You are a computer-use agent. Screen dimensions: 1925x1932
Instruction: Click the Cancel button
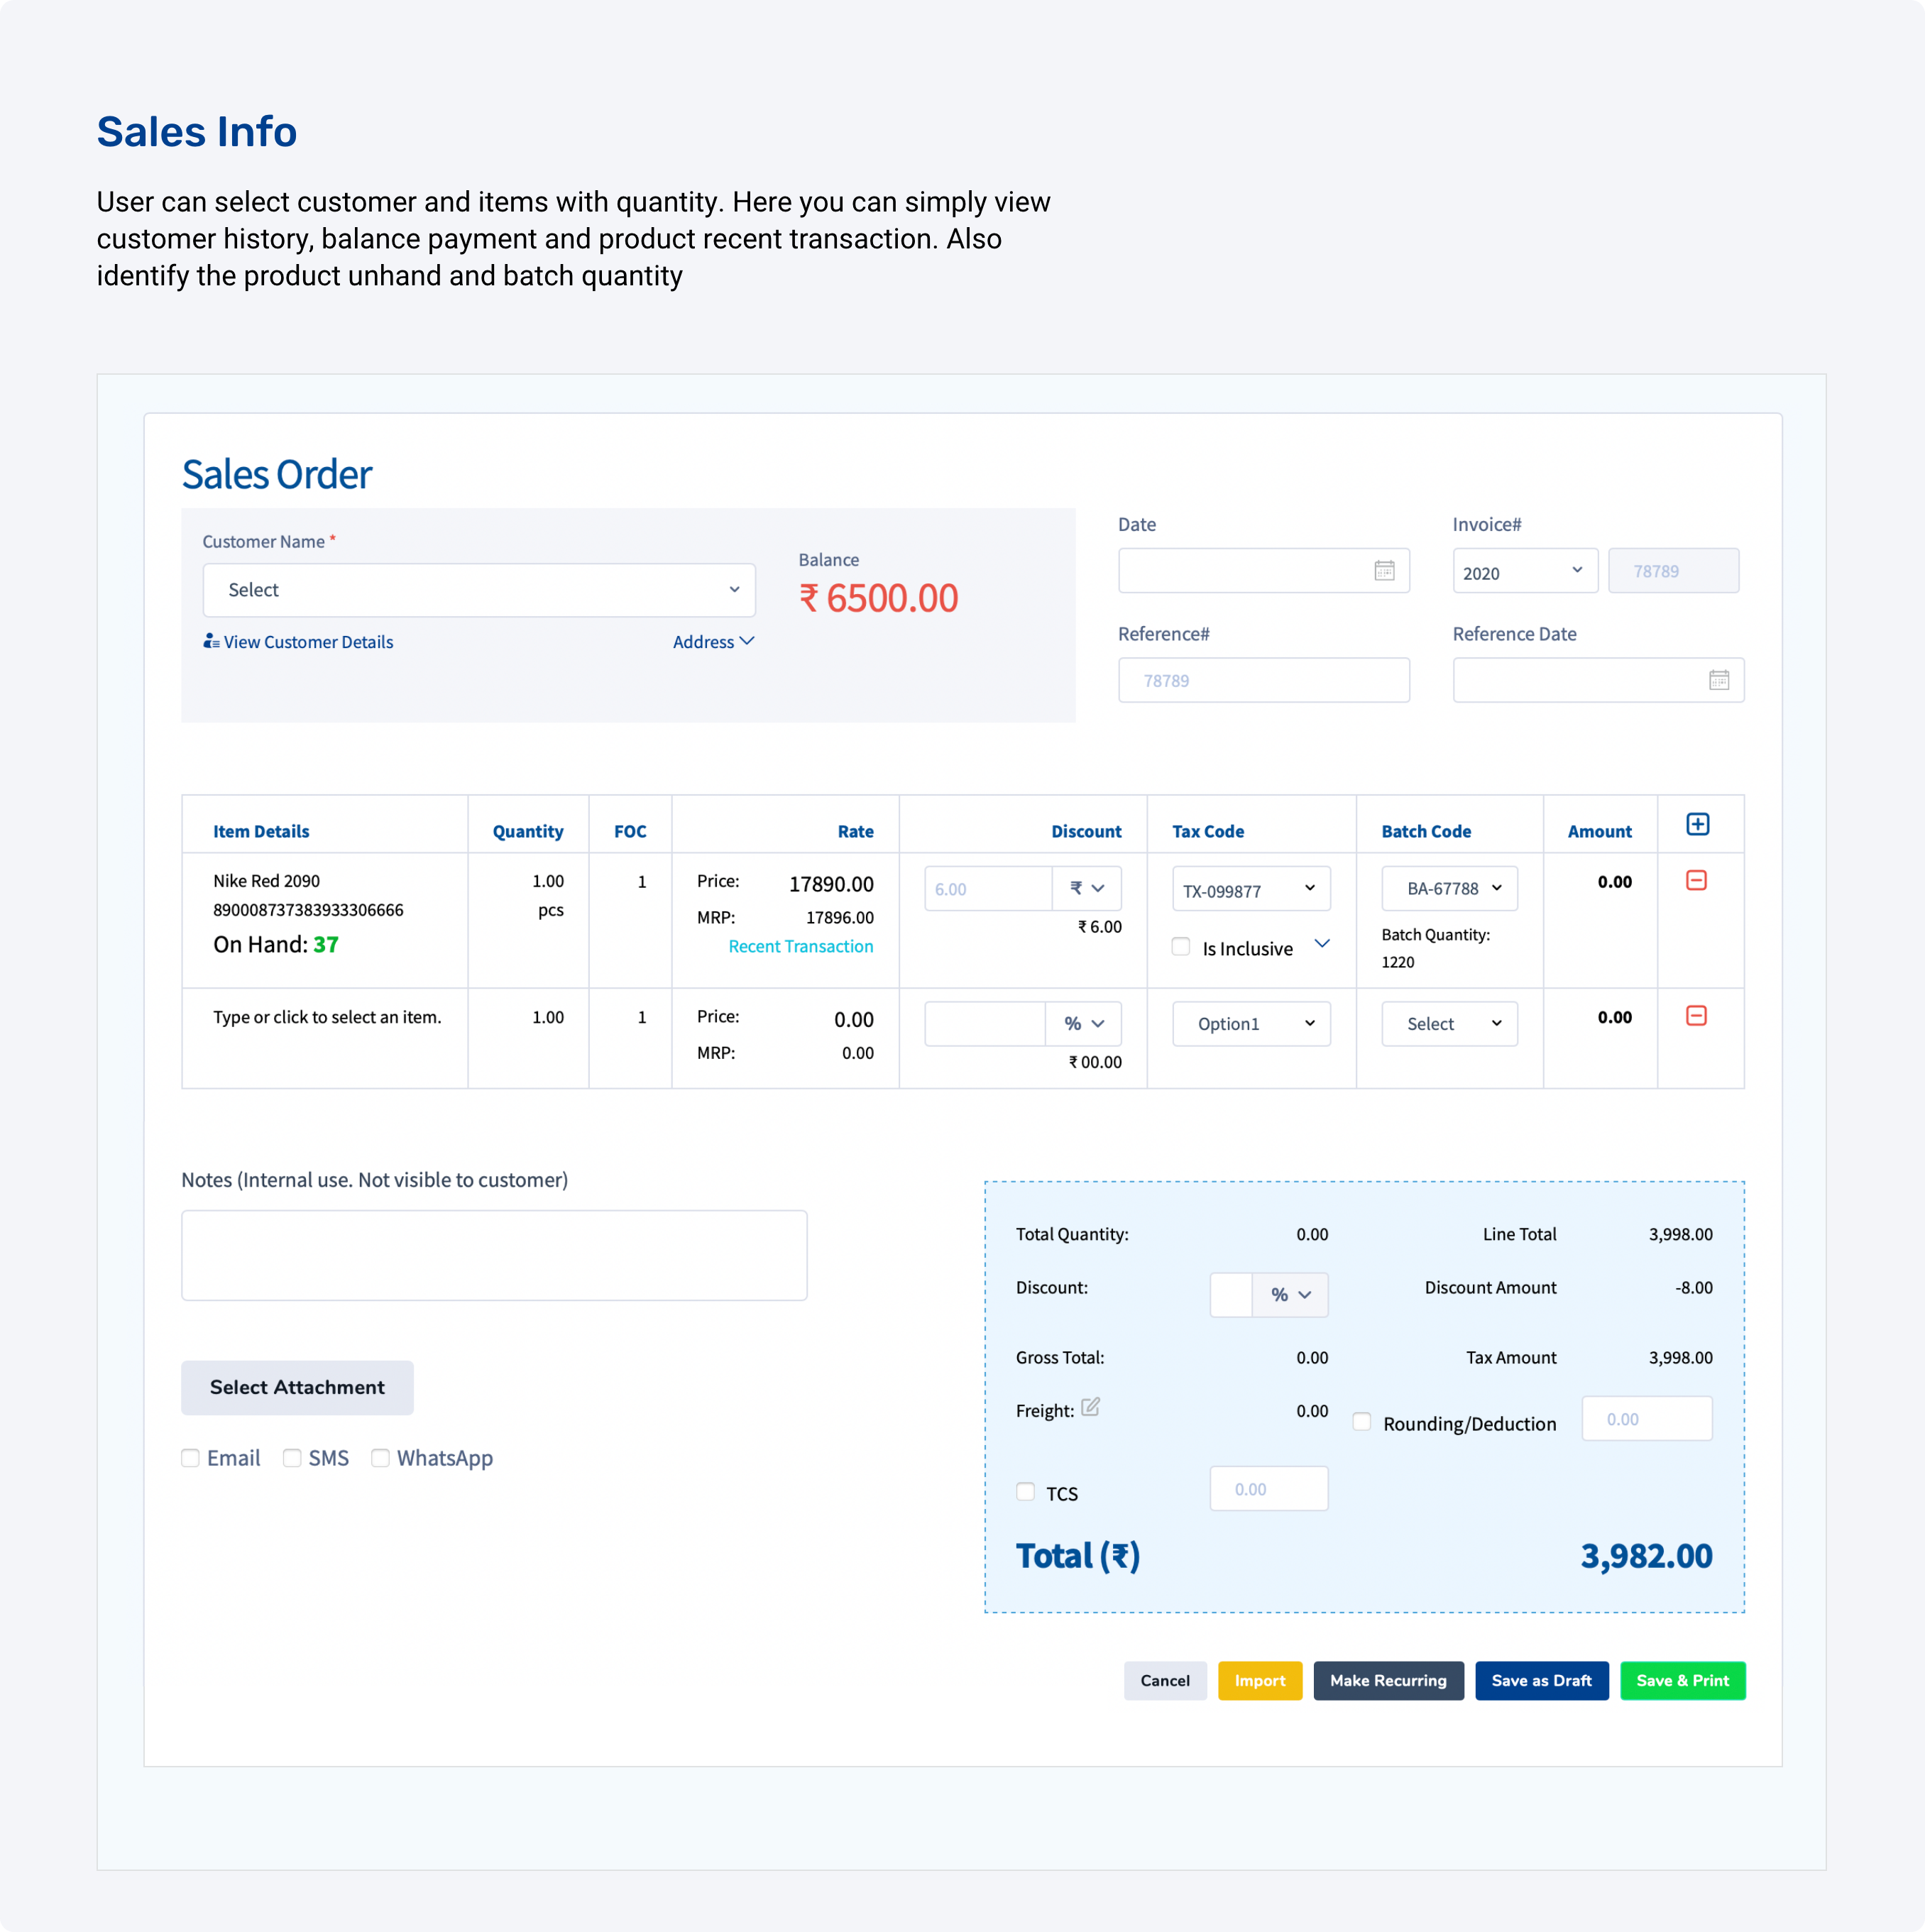(1165, 1681)
